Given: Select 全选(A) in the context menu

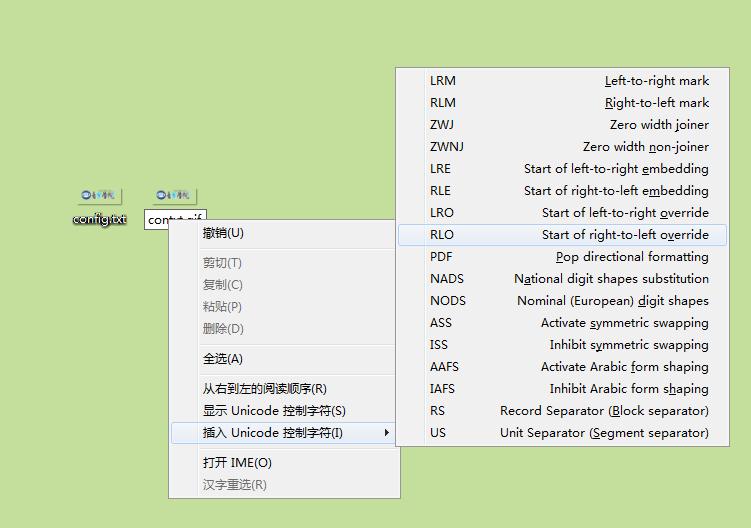Looking at the screenshot, I should (223, 359).
